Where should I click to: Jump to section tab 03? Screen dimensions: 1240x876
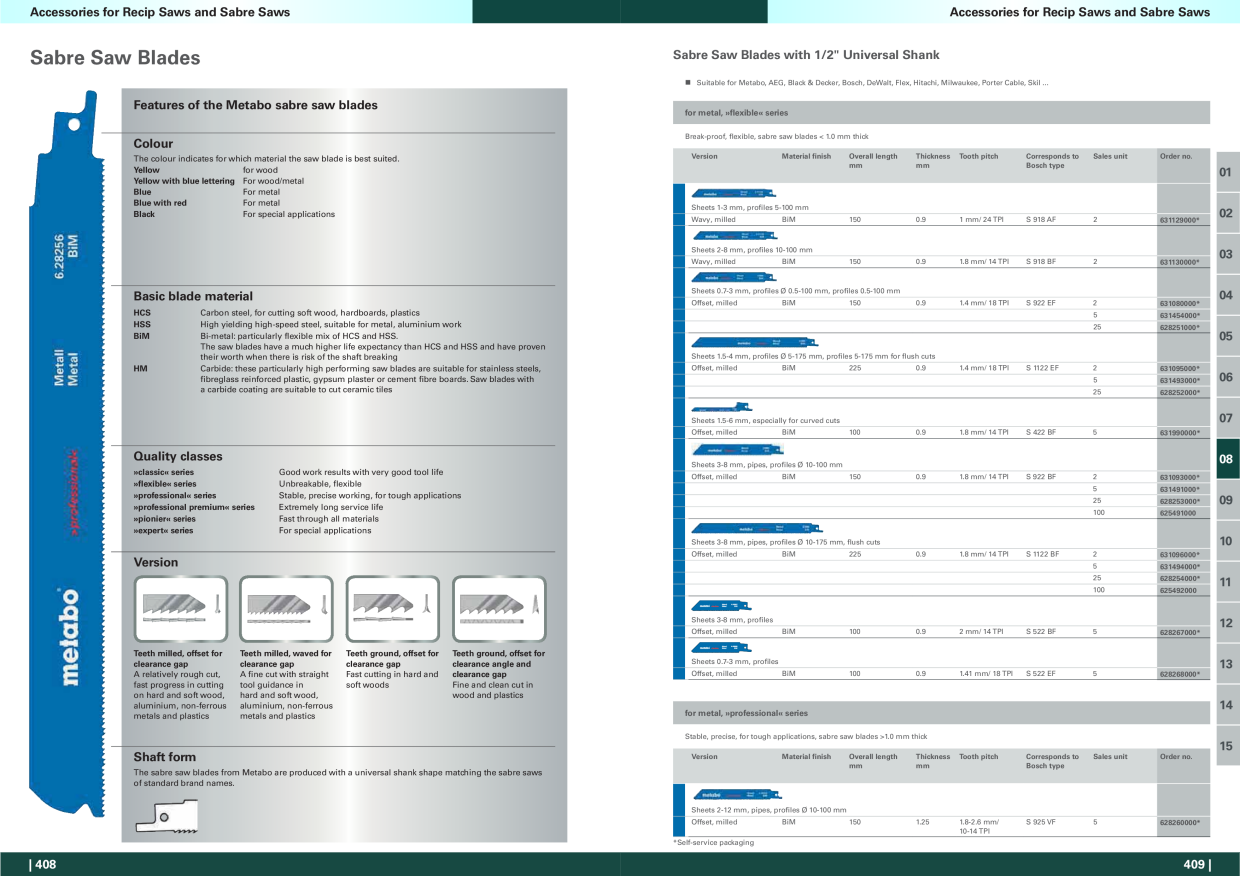[x=1227, y=254]
